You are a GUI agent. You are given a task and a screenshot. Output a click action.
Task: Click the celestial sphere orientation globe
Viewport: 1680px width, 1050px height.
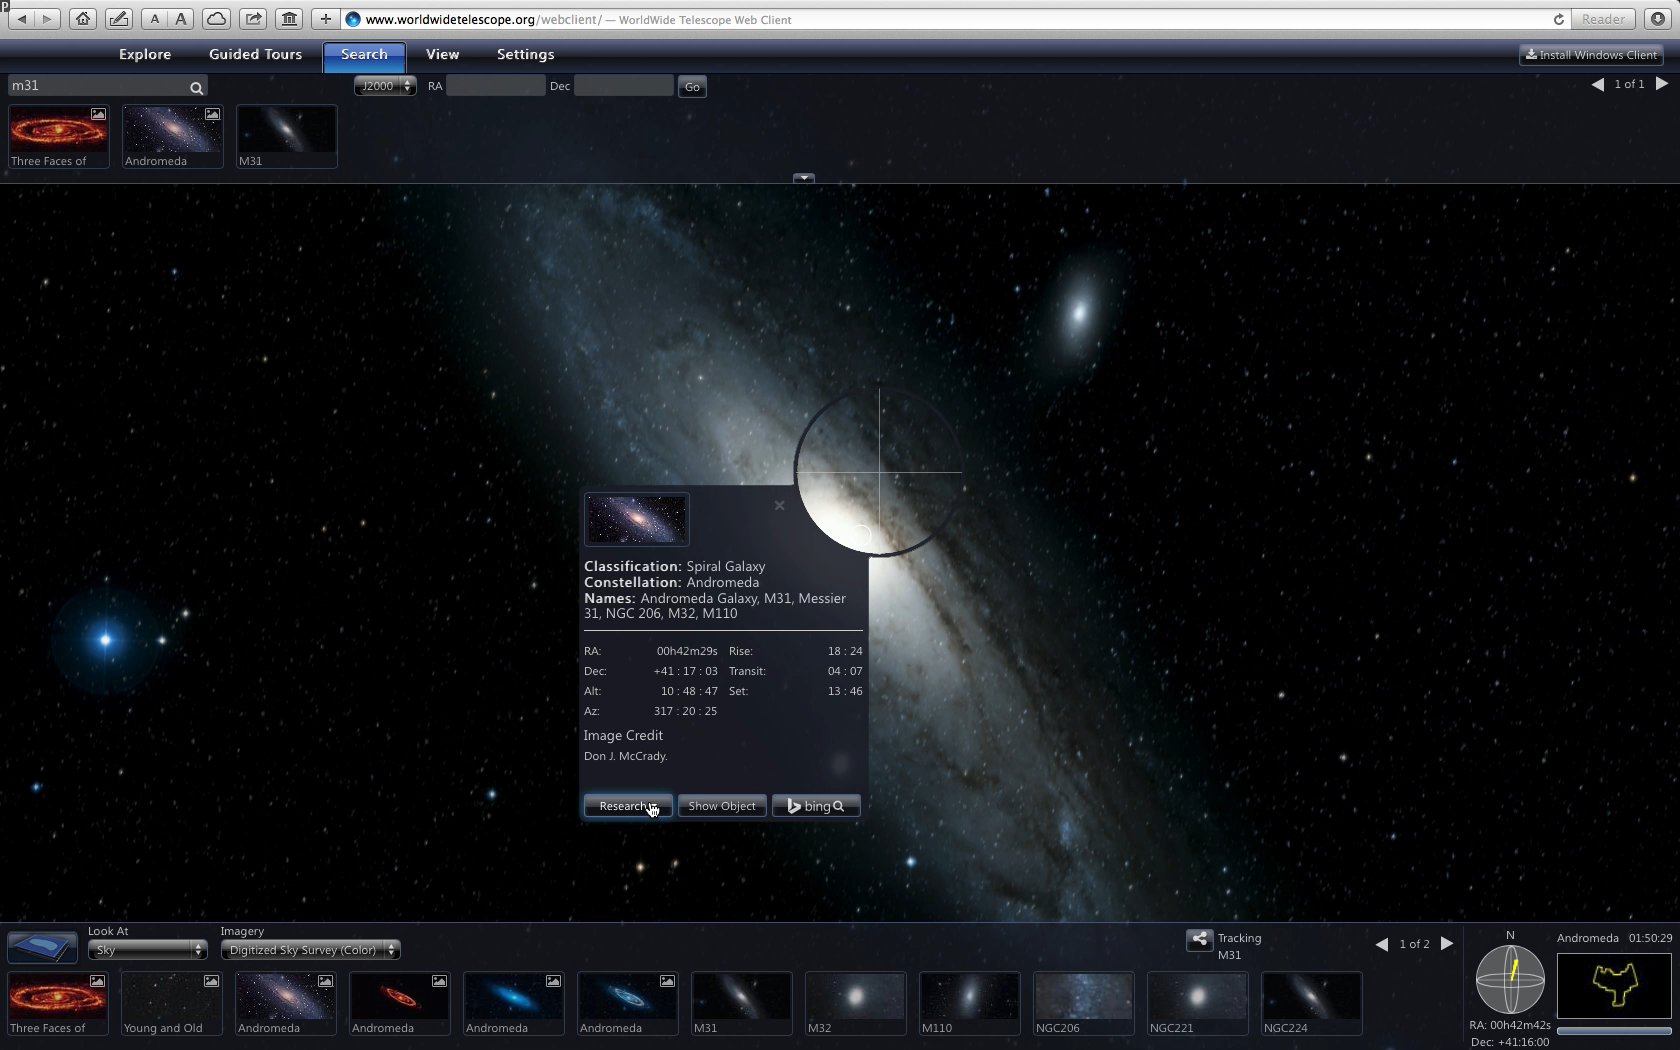tap(1510, 979)
